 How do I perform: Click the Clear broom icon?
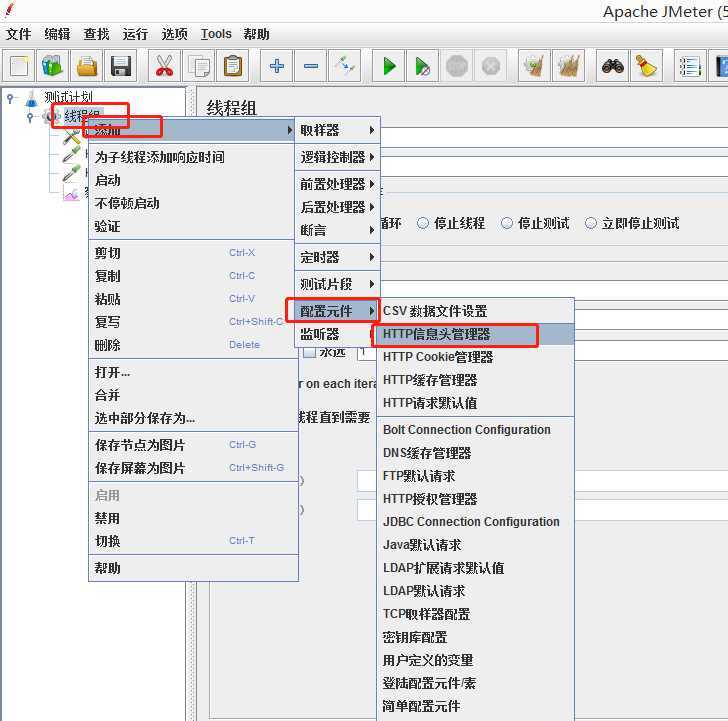pyautogui.click(x=534, y=66)
